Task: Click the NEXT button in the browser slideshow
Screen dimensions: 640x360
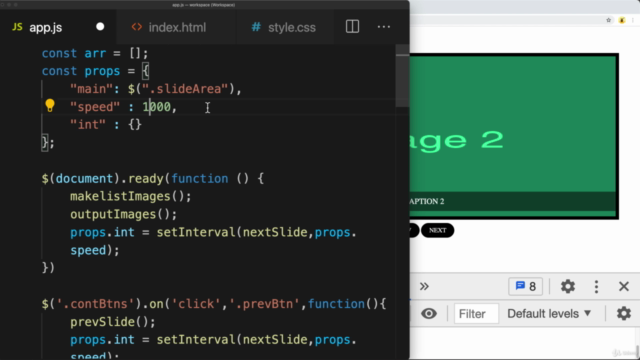Action: tap(438, 230)
